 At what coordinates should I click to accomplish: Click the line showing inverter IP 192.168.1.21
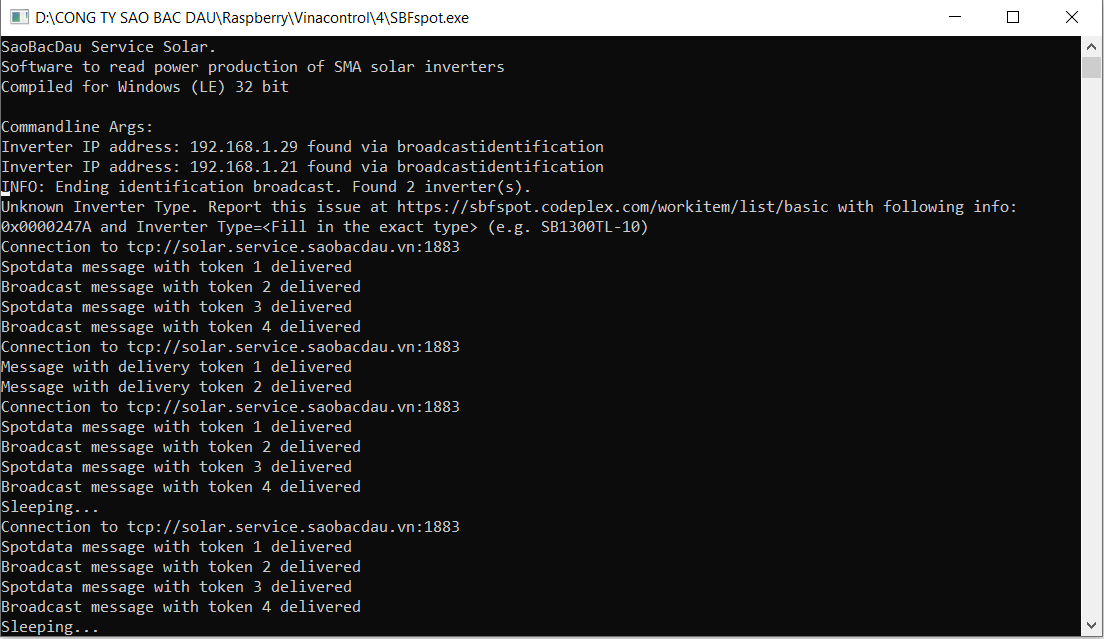300,166
